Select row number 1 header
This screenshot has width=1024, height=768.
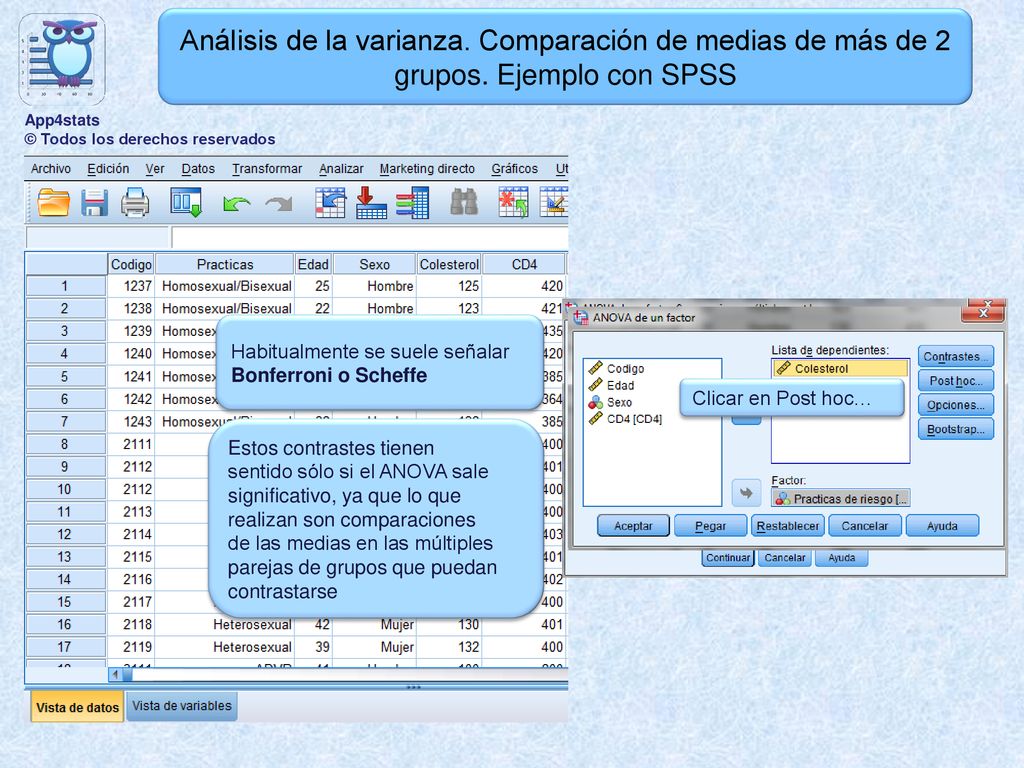tap(65, 286)
